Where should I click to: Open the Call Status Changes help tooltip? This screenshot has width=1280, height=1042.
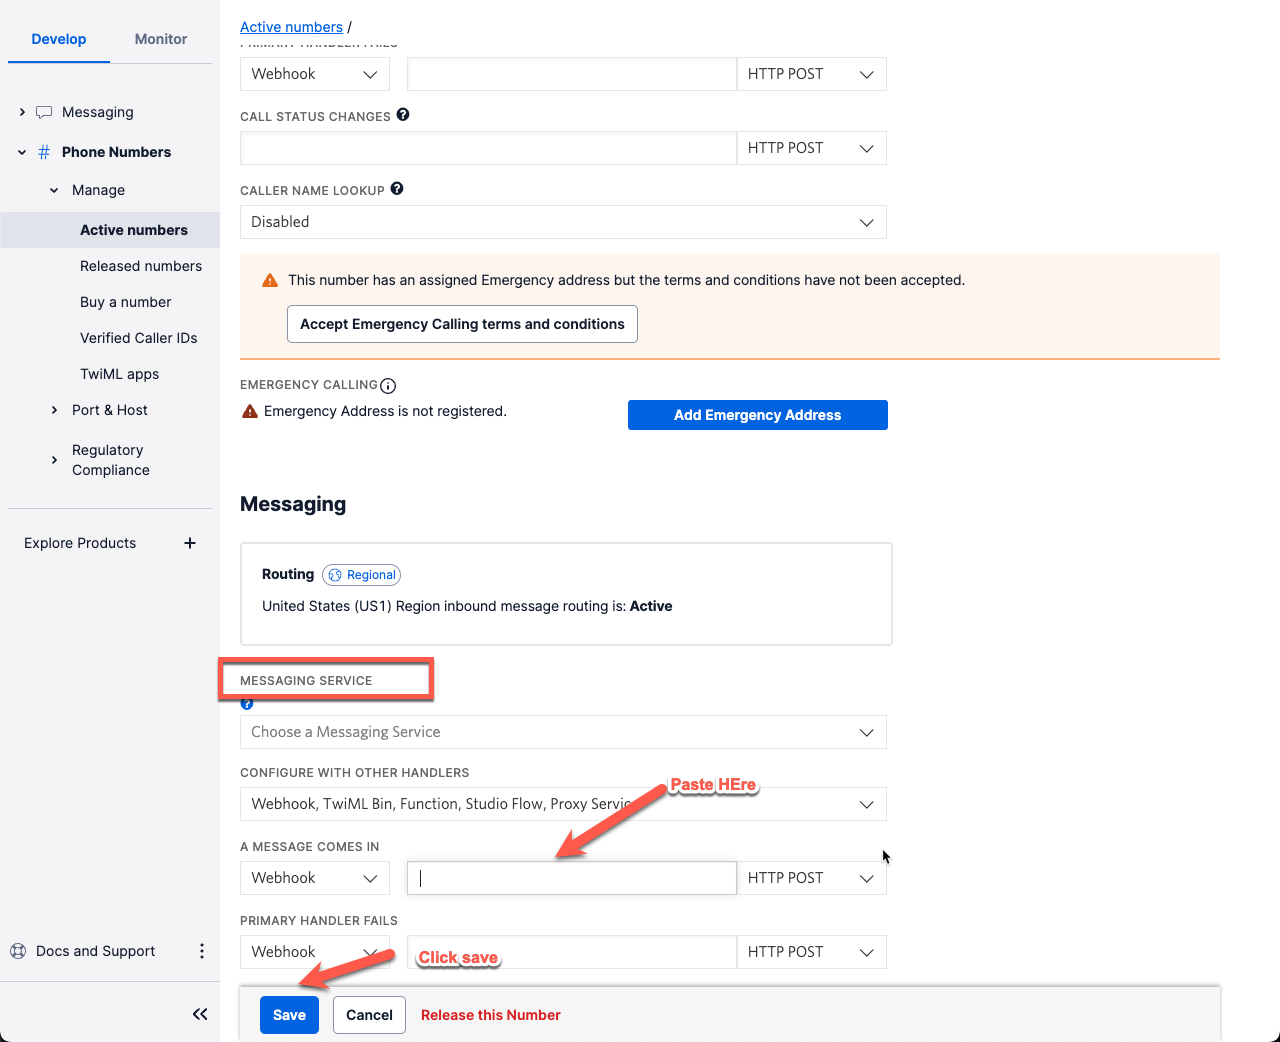pos(403,115)
